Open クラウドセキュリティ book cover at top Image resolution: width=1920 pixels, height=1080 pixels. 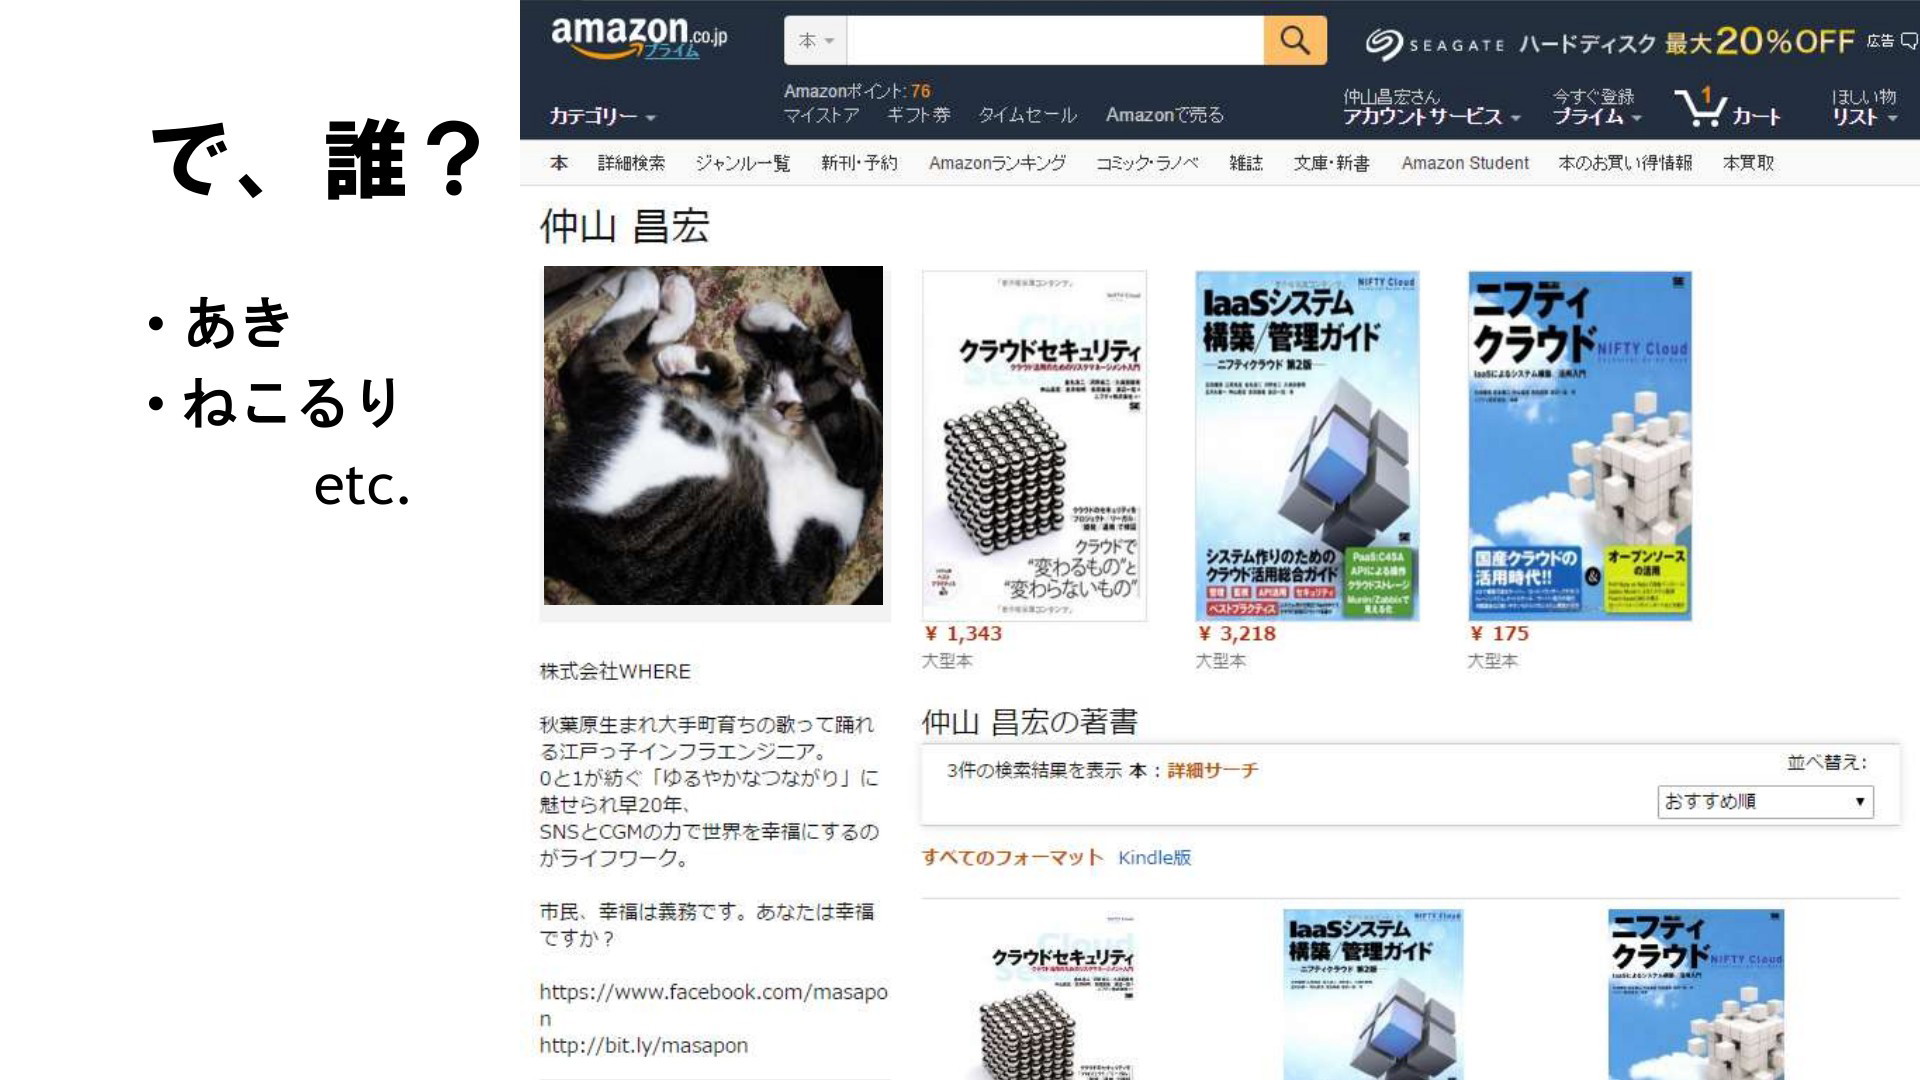tap(1034, 446)
